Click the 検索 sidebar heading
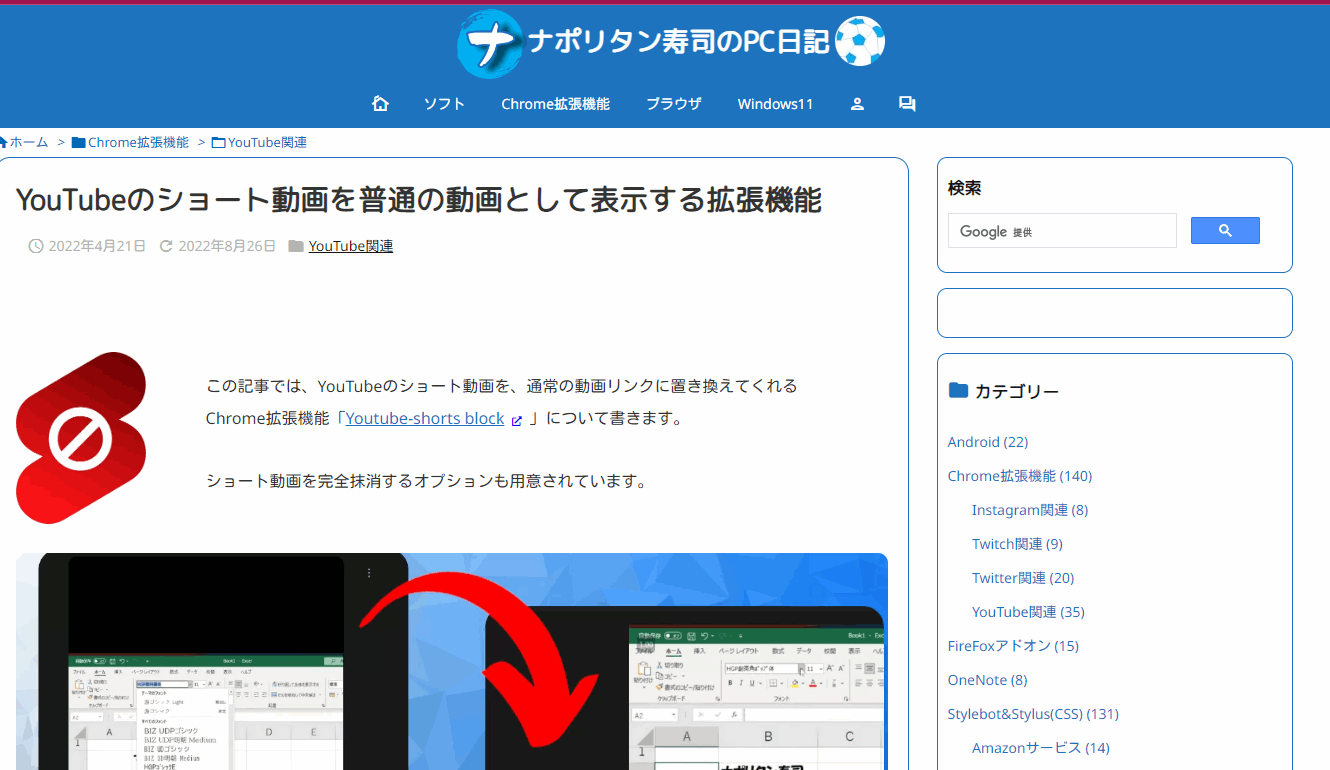This screenshot has width=1330, height=770. pyautogui.click(x=964, y=188)
